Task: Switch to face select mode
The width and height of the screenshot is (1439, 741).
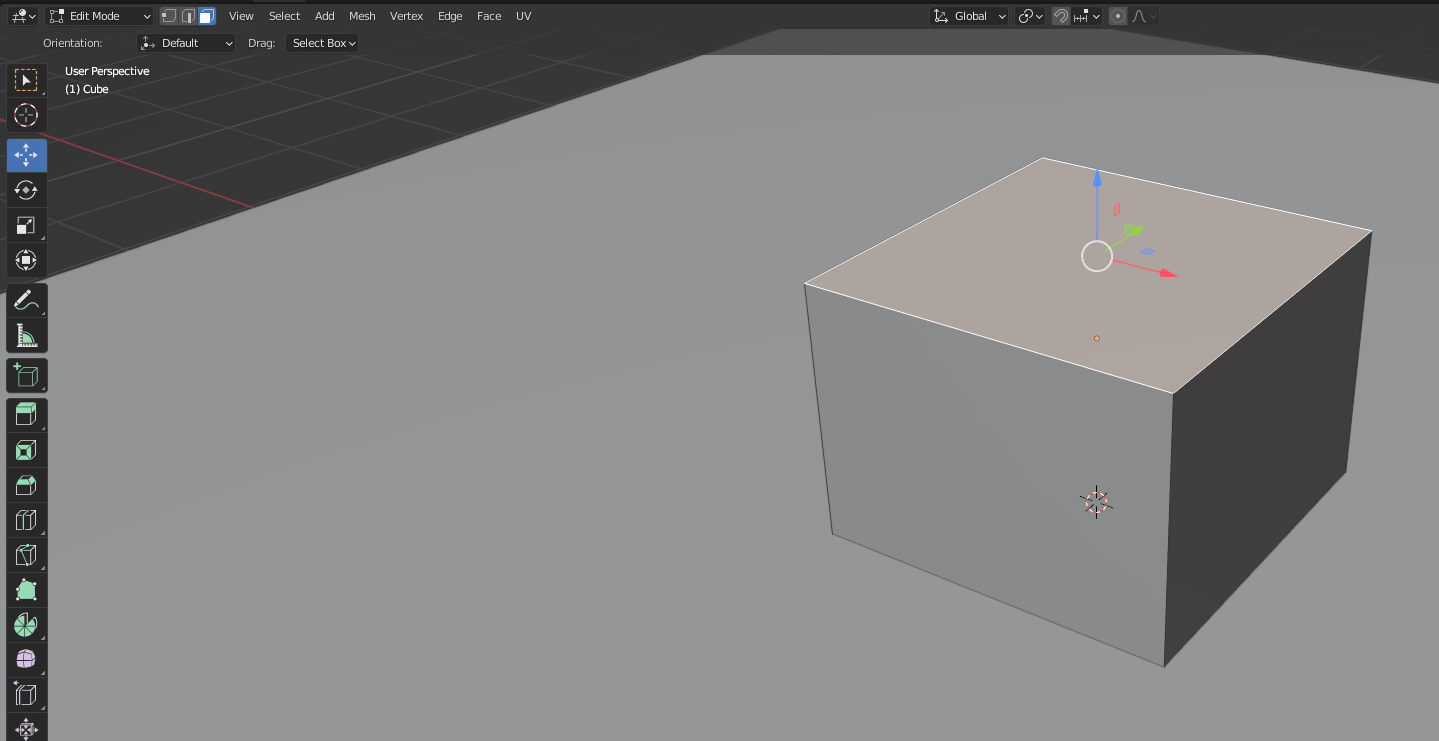Action: coord(207,16)
